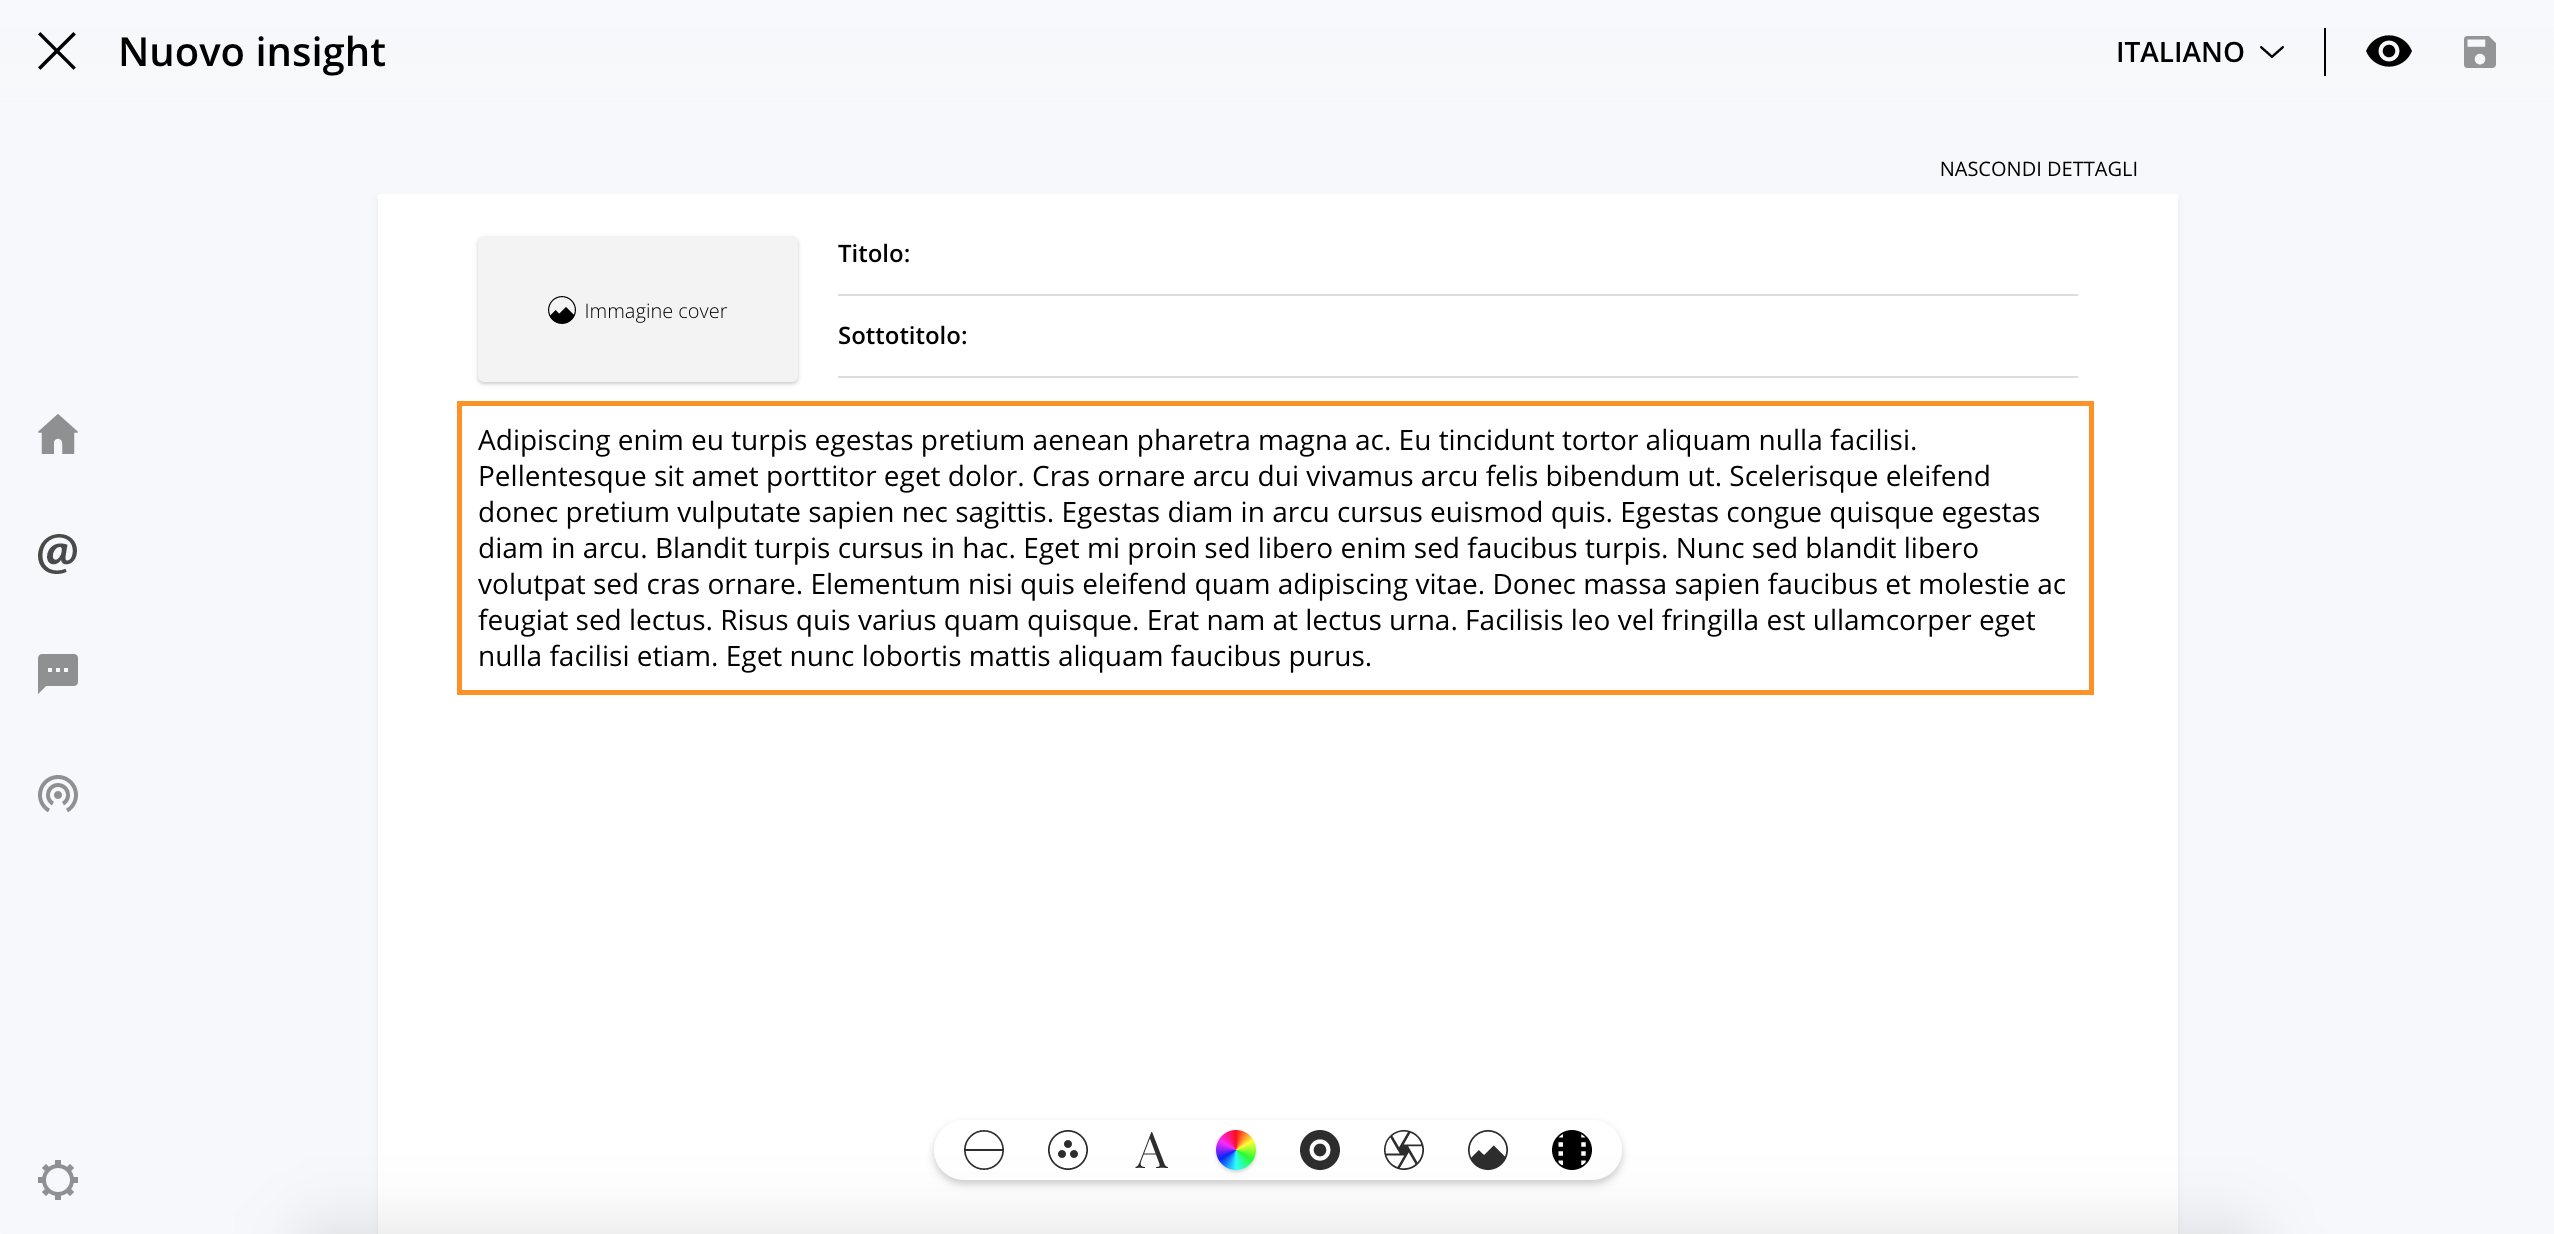Viewport: 2554px width, 1234px height.
Task: Open the @ mentions sidebar section
Action: pos(58,552)
